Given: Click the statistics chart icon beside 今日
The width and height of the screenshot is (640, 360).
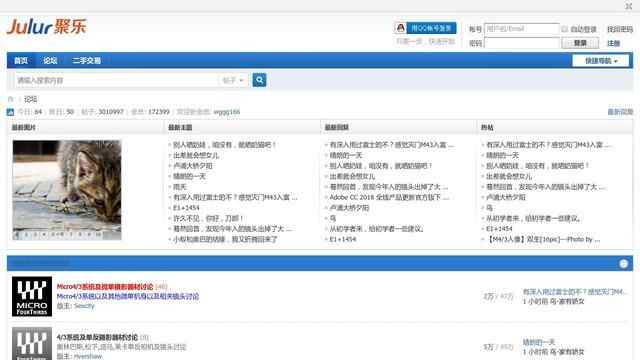Looking at the screenshot, I should pyautogui.click(x=10, y=112).
